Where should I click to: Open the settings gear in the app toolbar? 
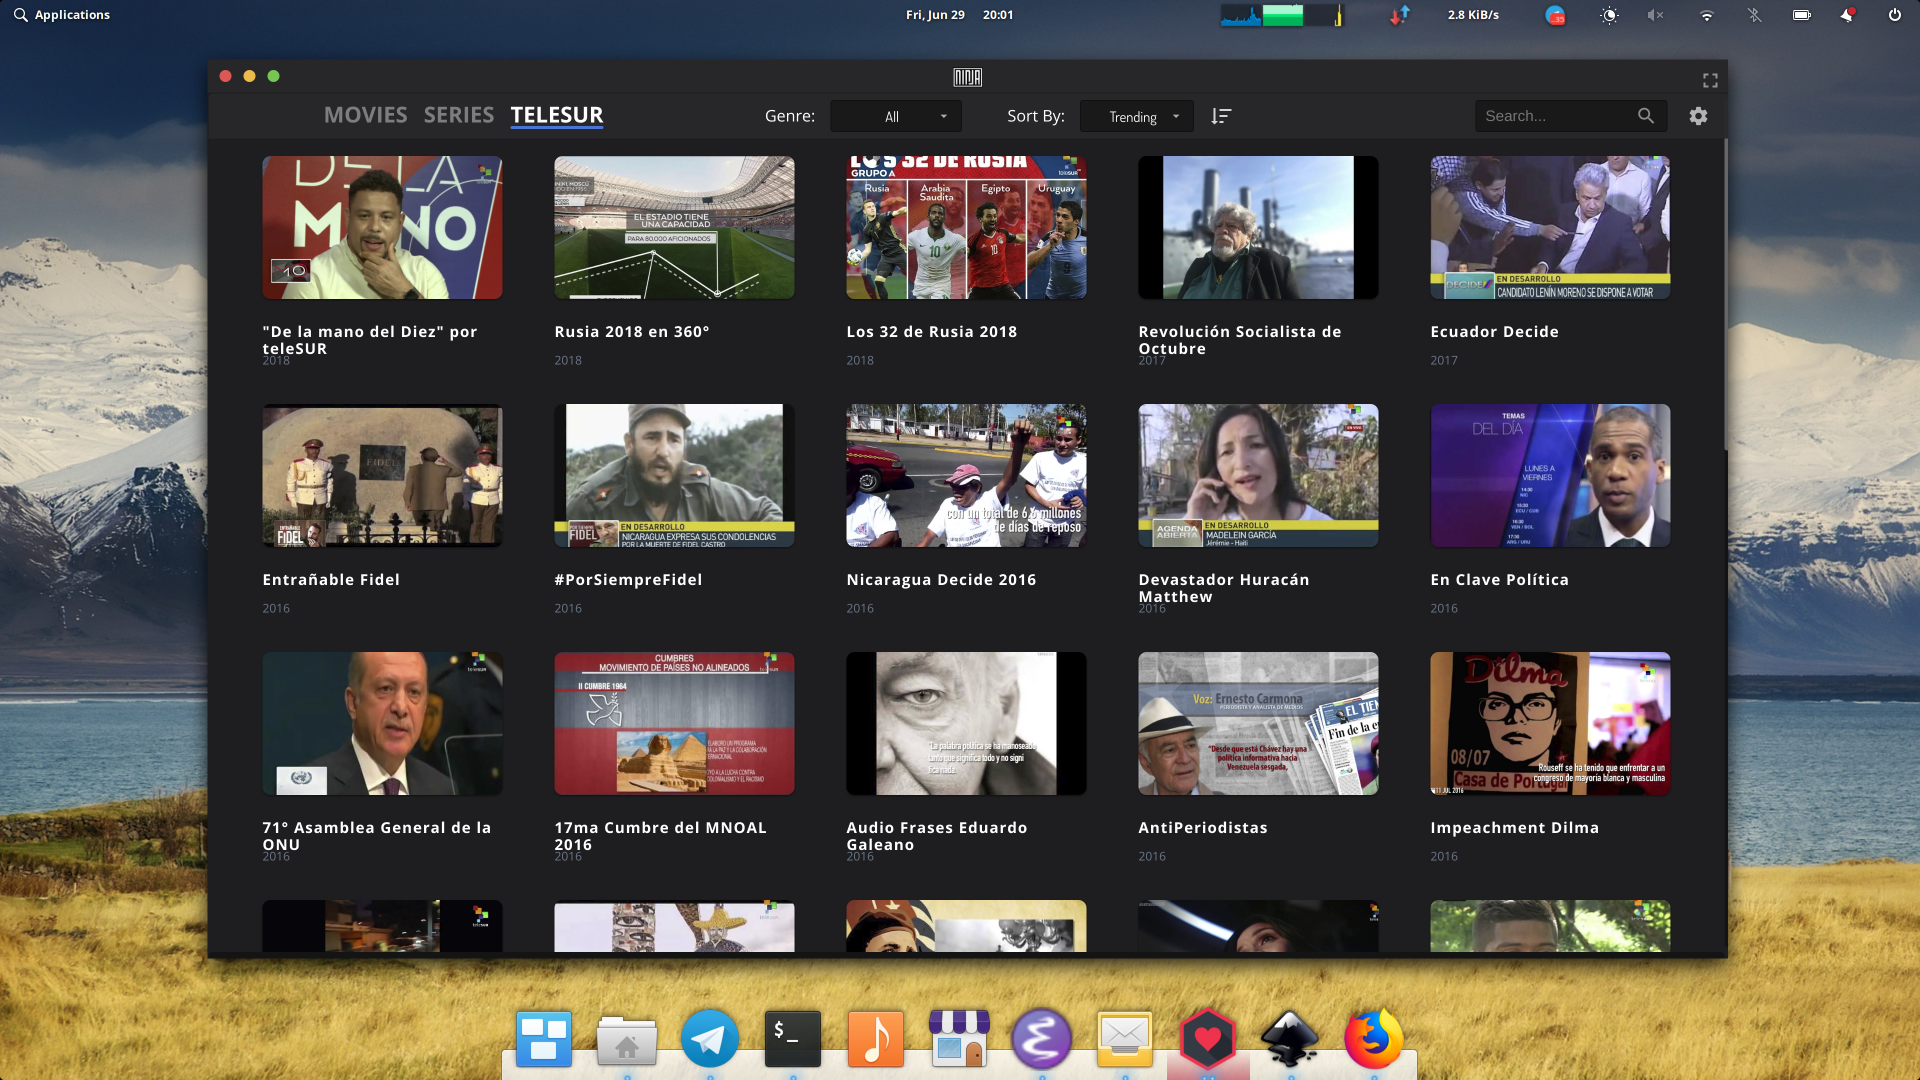click(x=1698, y=116)
